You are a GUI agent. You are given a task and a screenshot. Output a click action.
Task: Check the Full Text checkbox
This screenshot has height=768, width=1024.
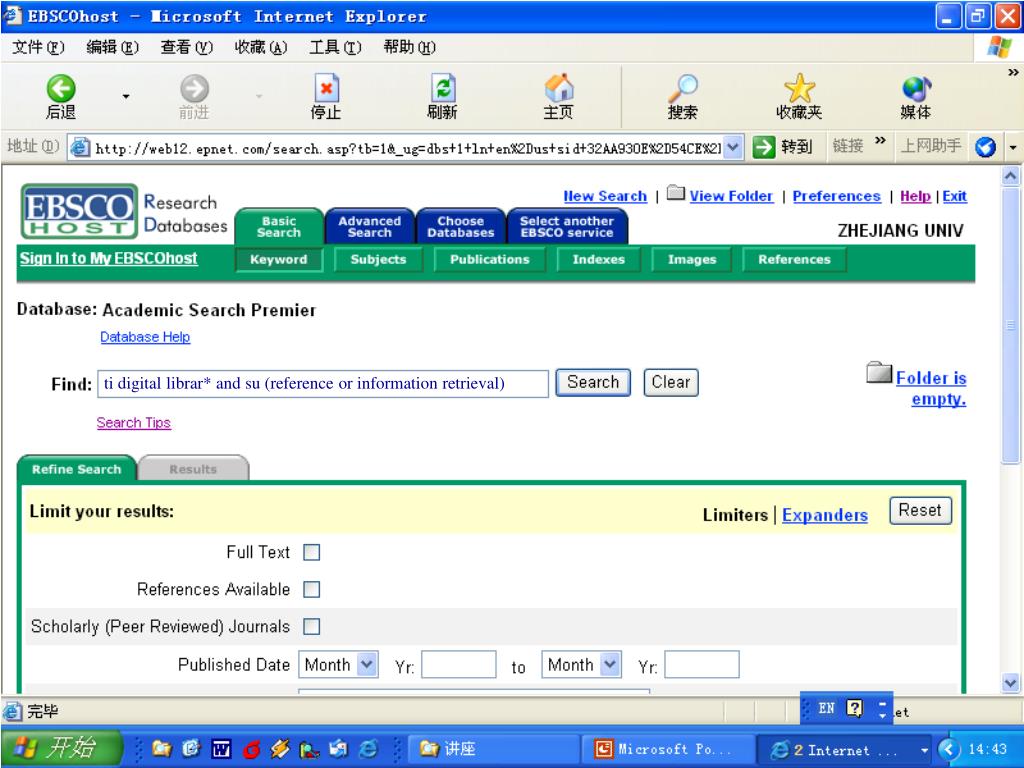312,552
